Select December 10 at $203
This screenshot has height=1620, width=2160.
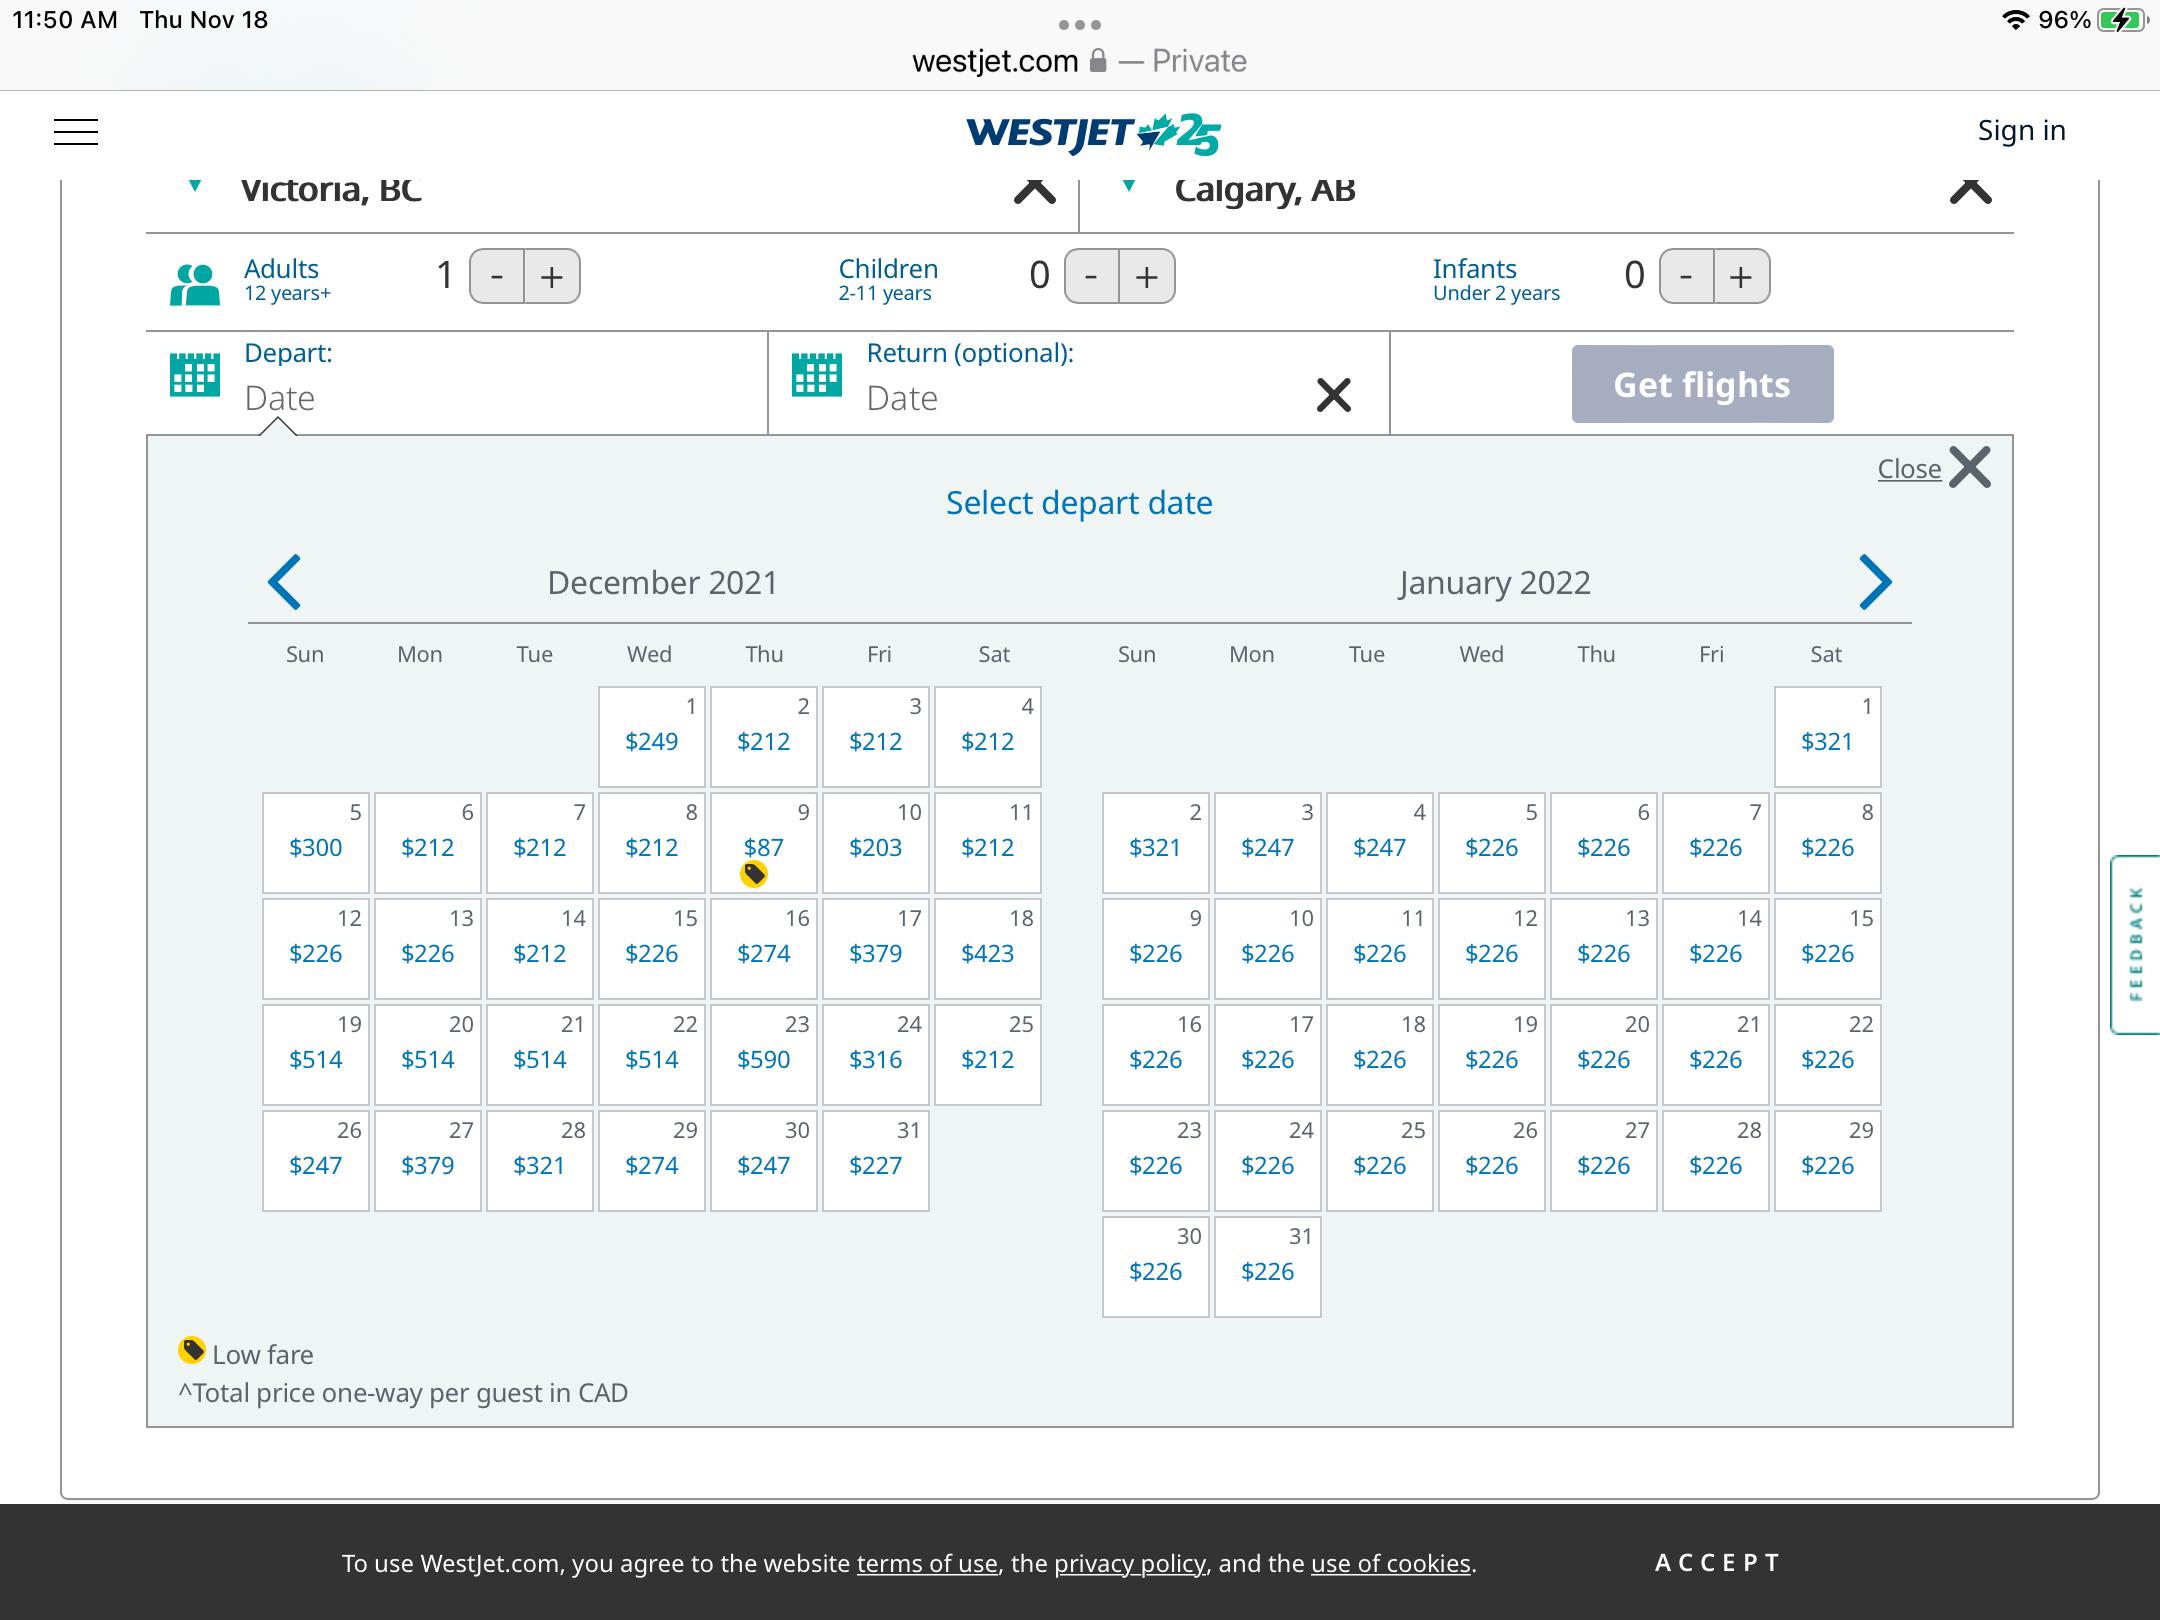click(x=876, y=843)
